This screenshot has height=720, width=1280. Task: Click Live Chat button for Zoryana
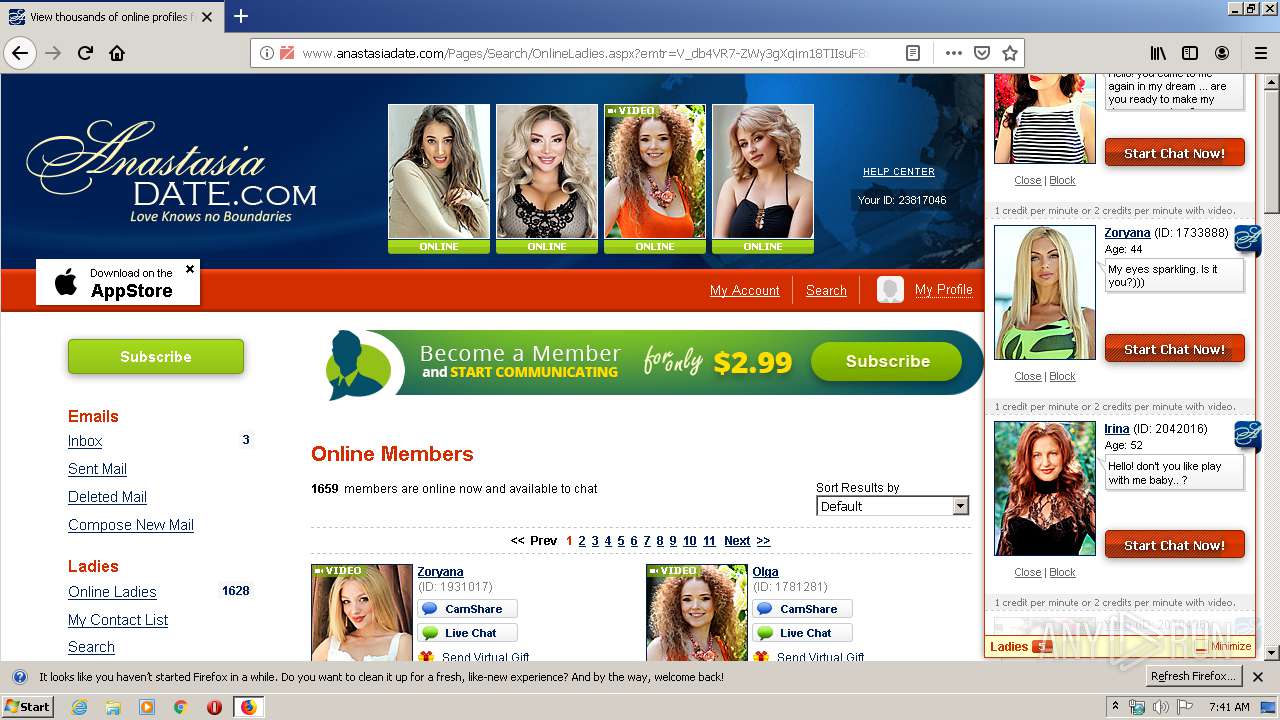pyautogui.click(x=467, y=633)
